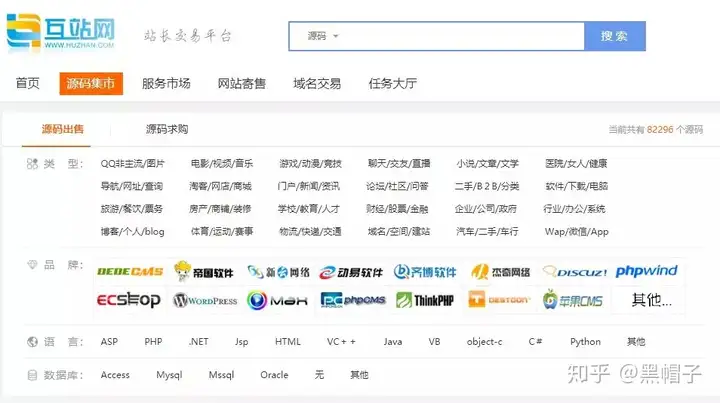Click the 齐博软件 brand logo
Viewport: 720px width, 403px height.
425,272
